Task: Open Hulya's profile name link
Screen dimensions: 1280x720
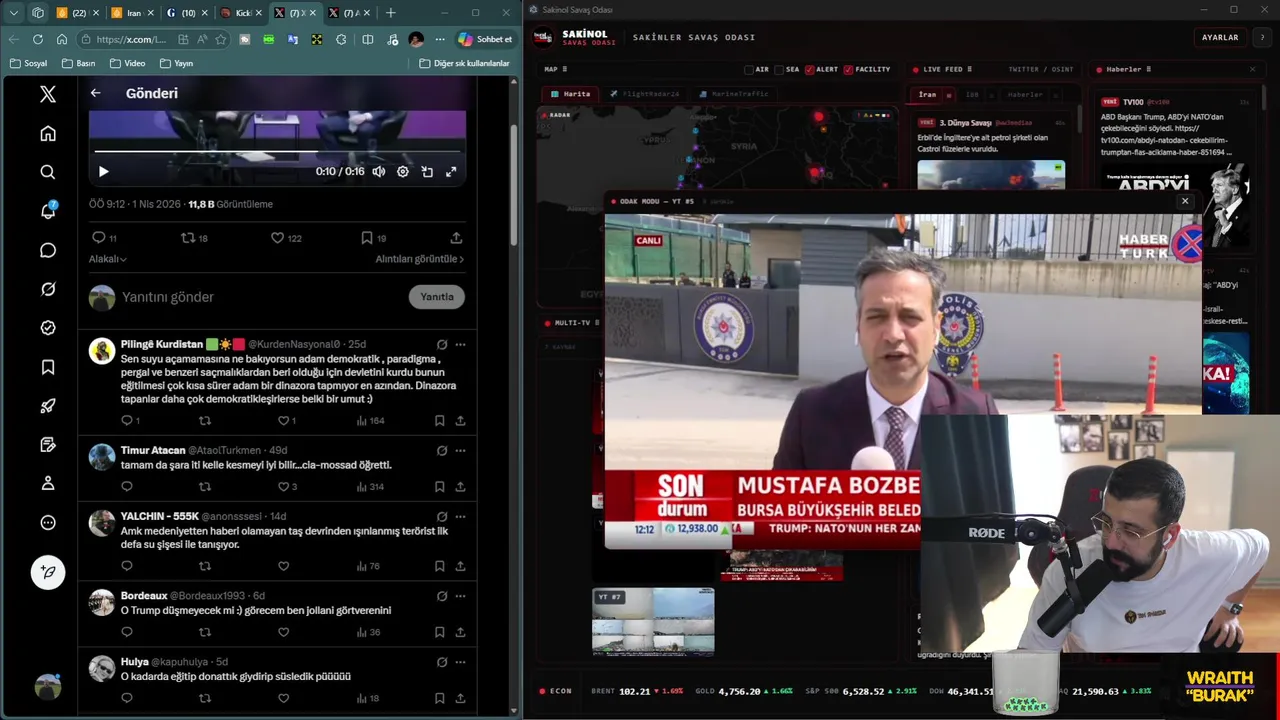Action: pos(134,662)
